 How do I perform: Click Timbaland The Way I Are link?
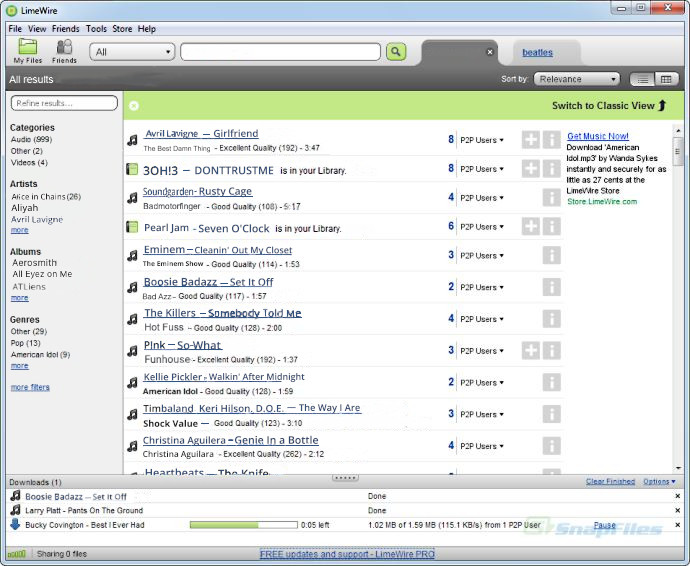(252, 408)
